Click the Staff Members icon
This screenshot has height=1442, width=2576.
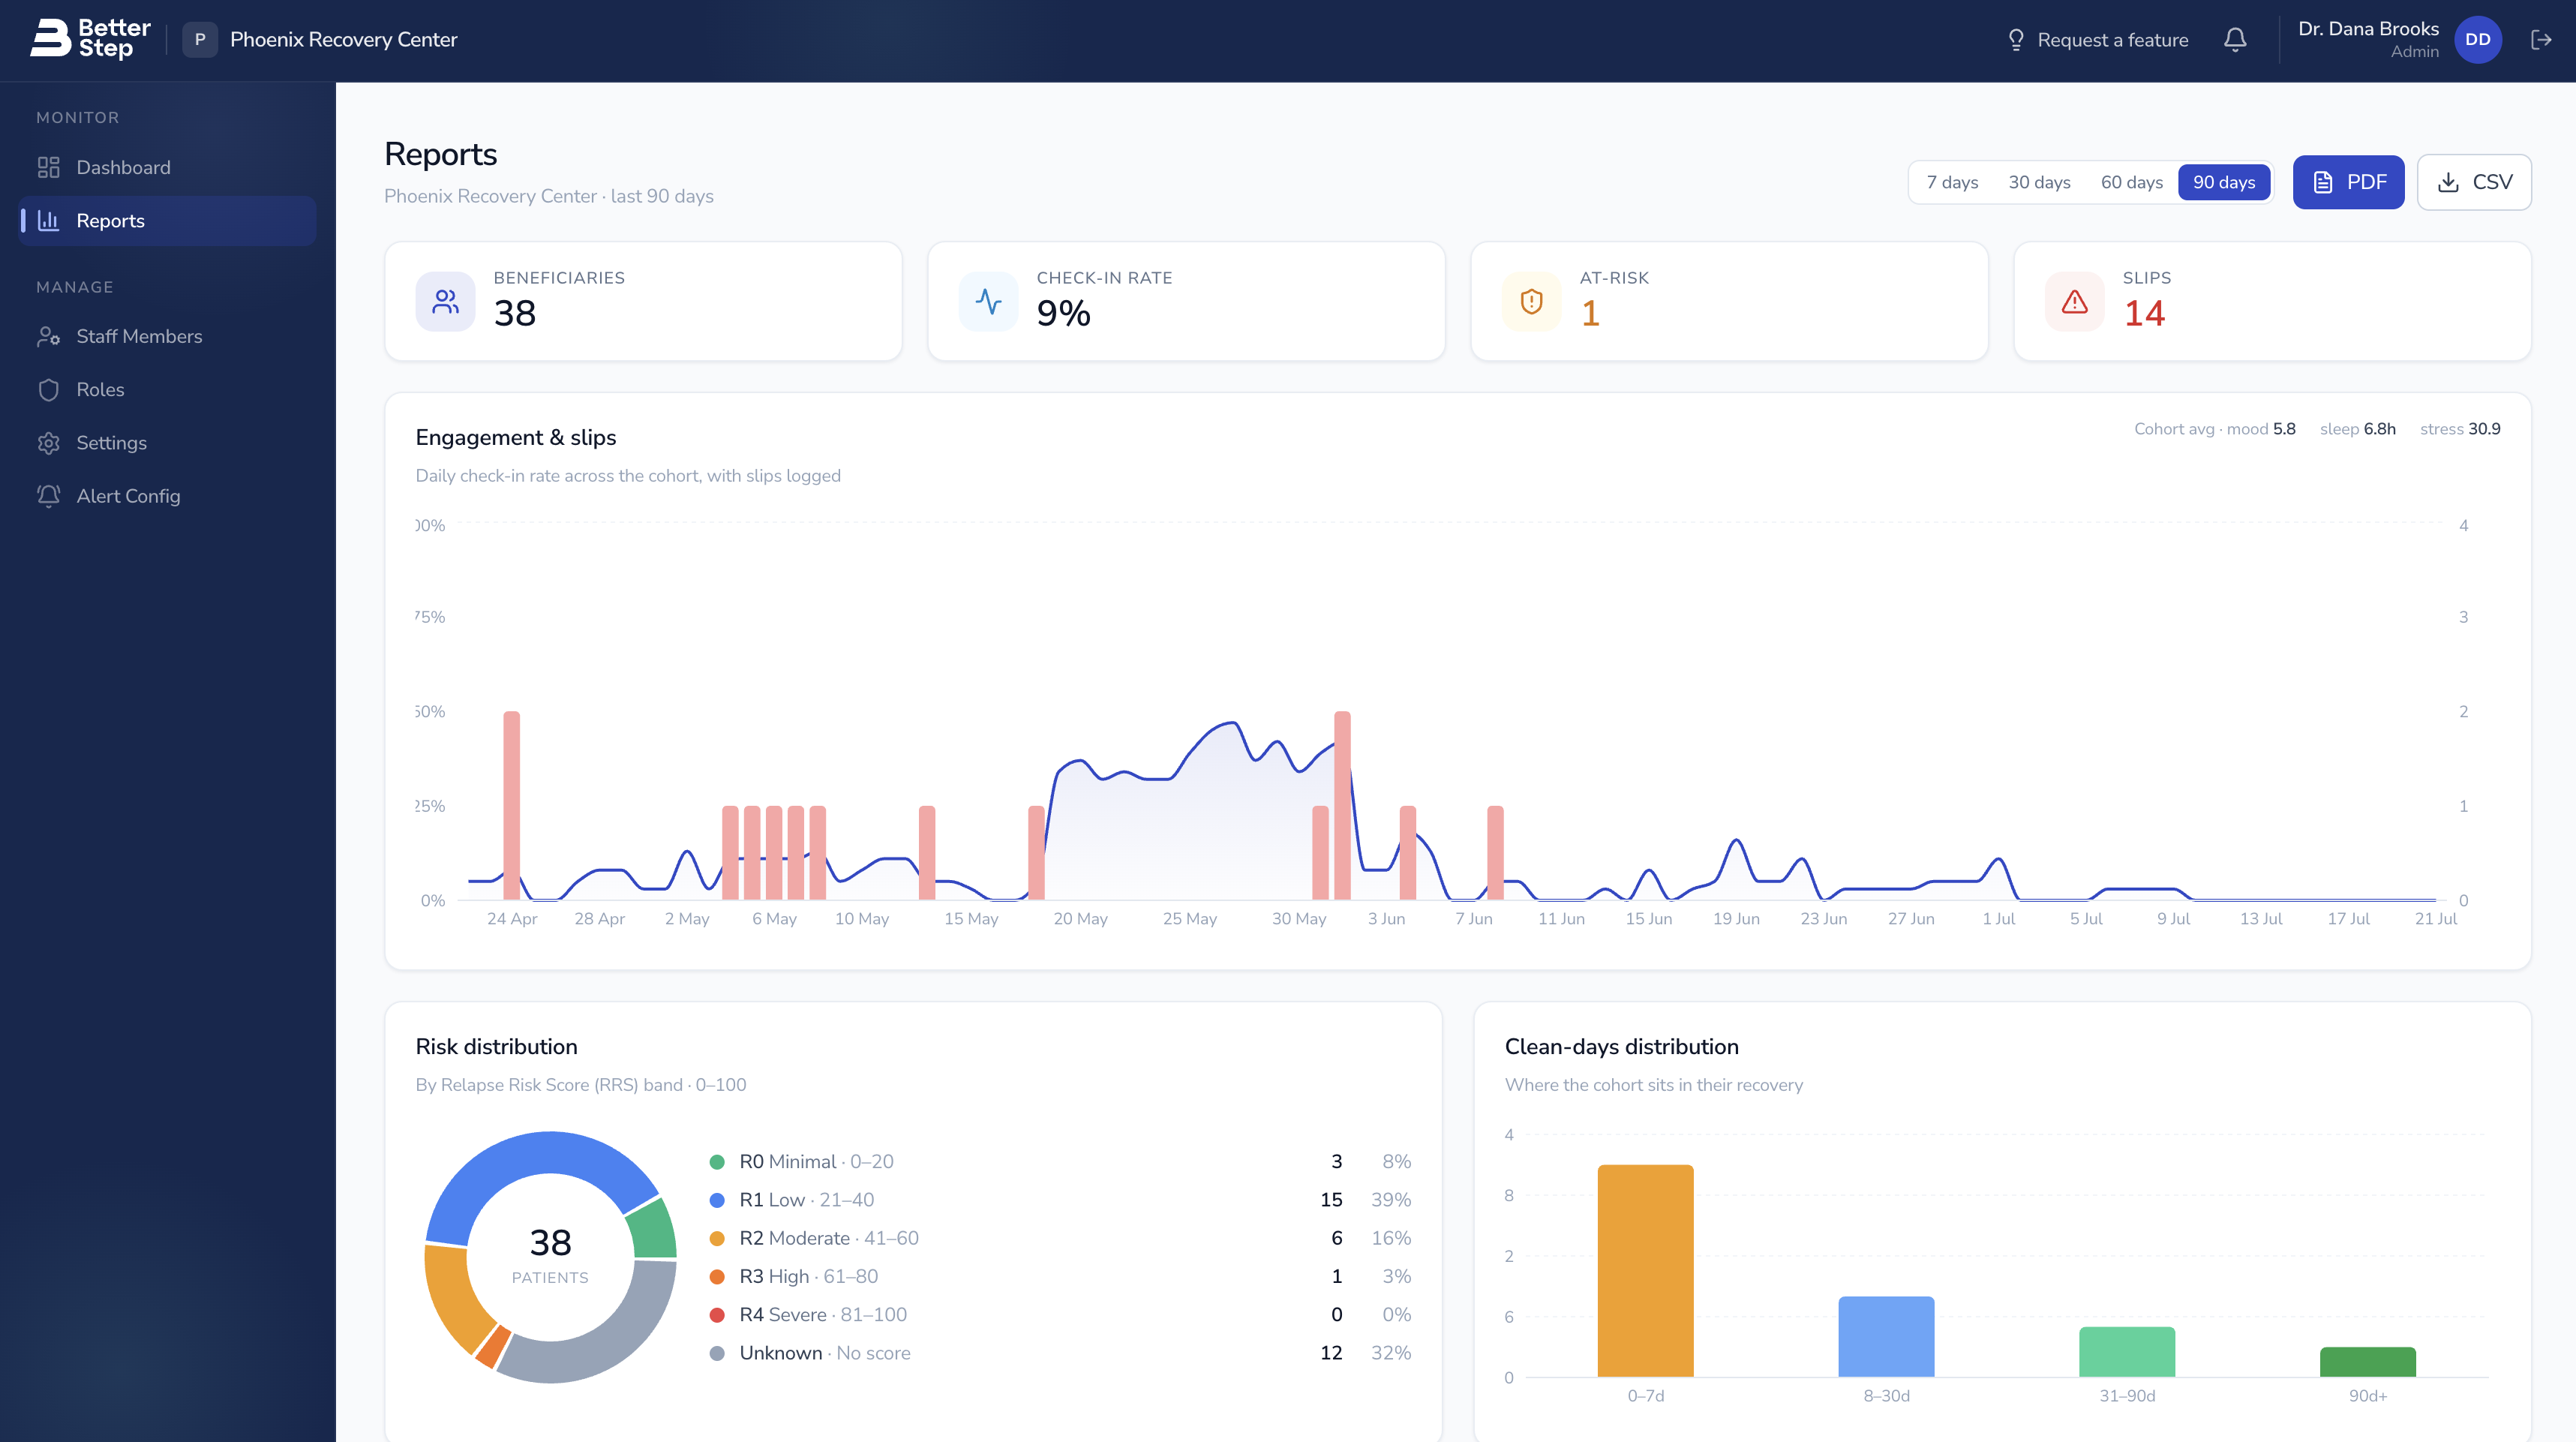click(49, 336)
